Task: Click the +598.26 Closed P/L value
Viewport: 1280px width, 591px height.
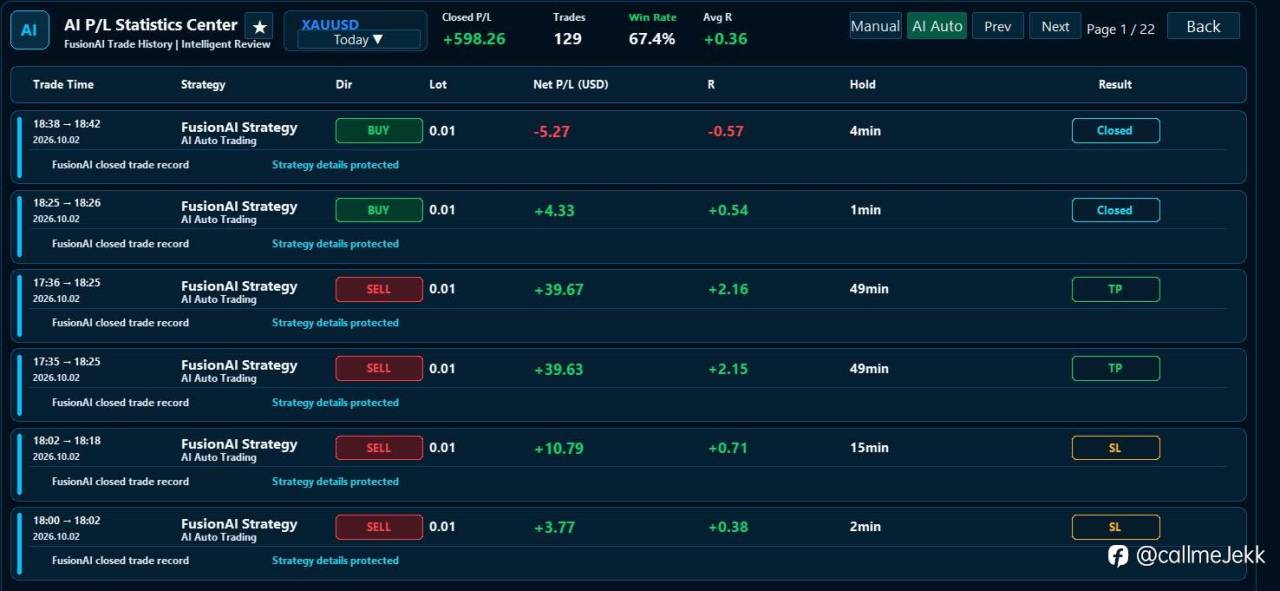Action: [x=474, y=39]
